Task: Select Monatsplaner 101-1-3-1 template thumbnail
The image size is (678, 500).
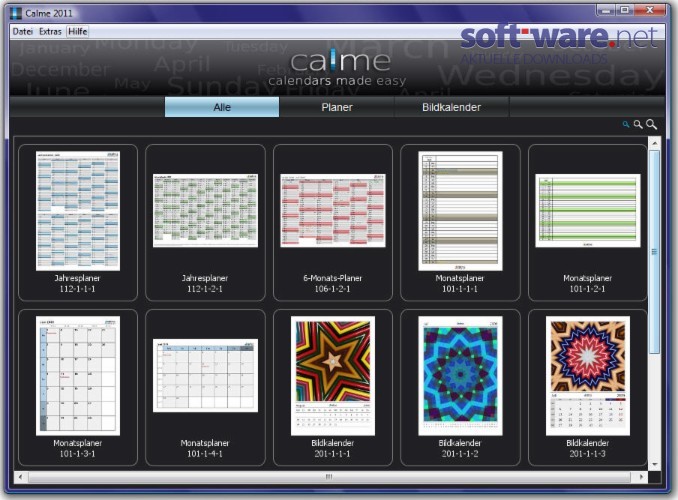Action: click(78, 376)
